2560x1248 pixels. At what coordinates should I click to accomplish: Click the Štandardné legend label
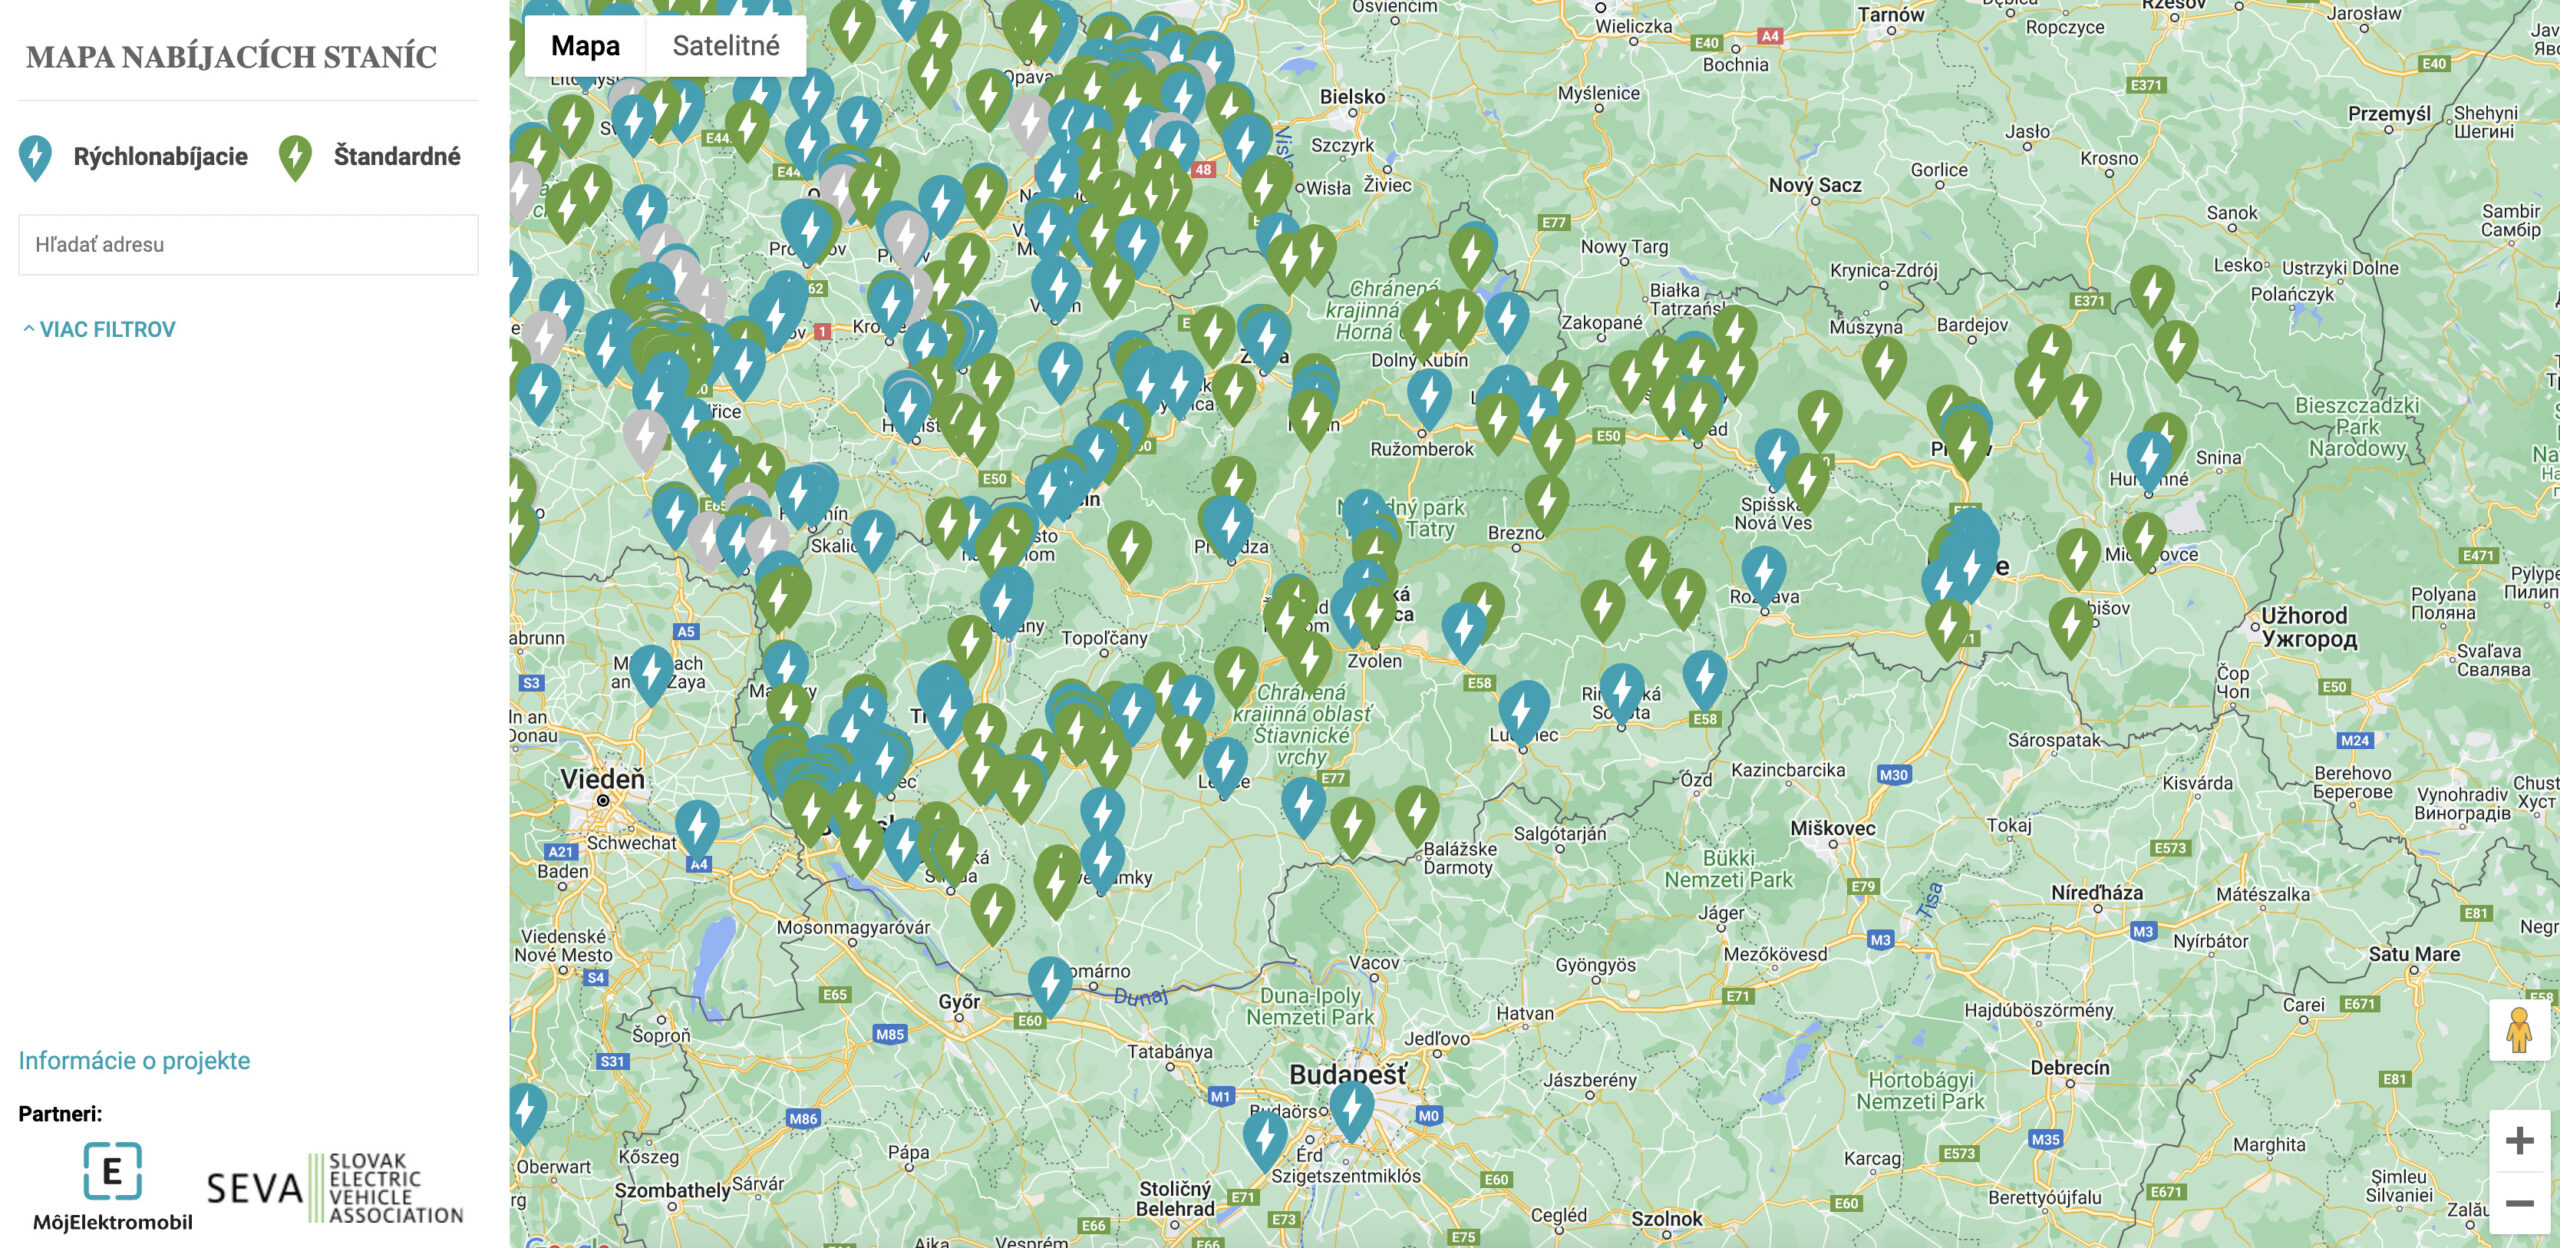click(397, 157)
